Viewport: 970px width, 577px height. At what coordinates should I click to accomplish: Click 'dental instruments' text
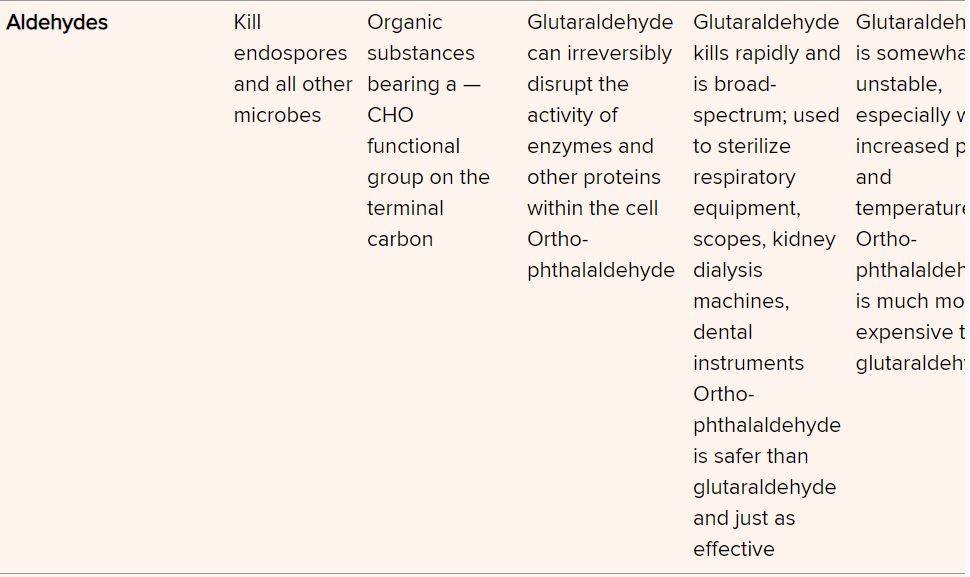point(749,348)
